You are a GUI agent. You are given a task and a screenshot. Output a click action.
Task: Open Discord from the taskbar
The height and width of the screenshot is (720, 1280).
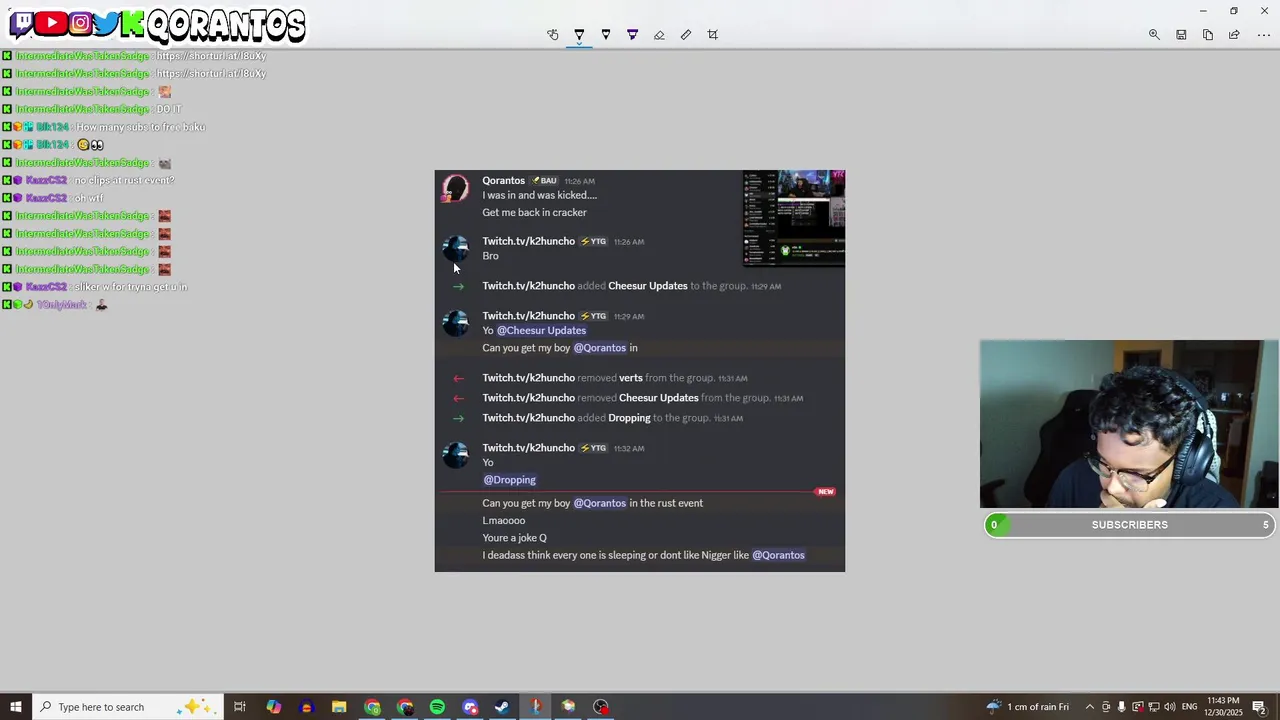click(x=470, y=707)
